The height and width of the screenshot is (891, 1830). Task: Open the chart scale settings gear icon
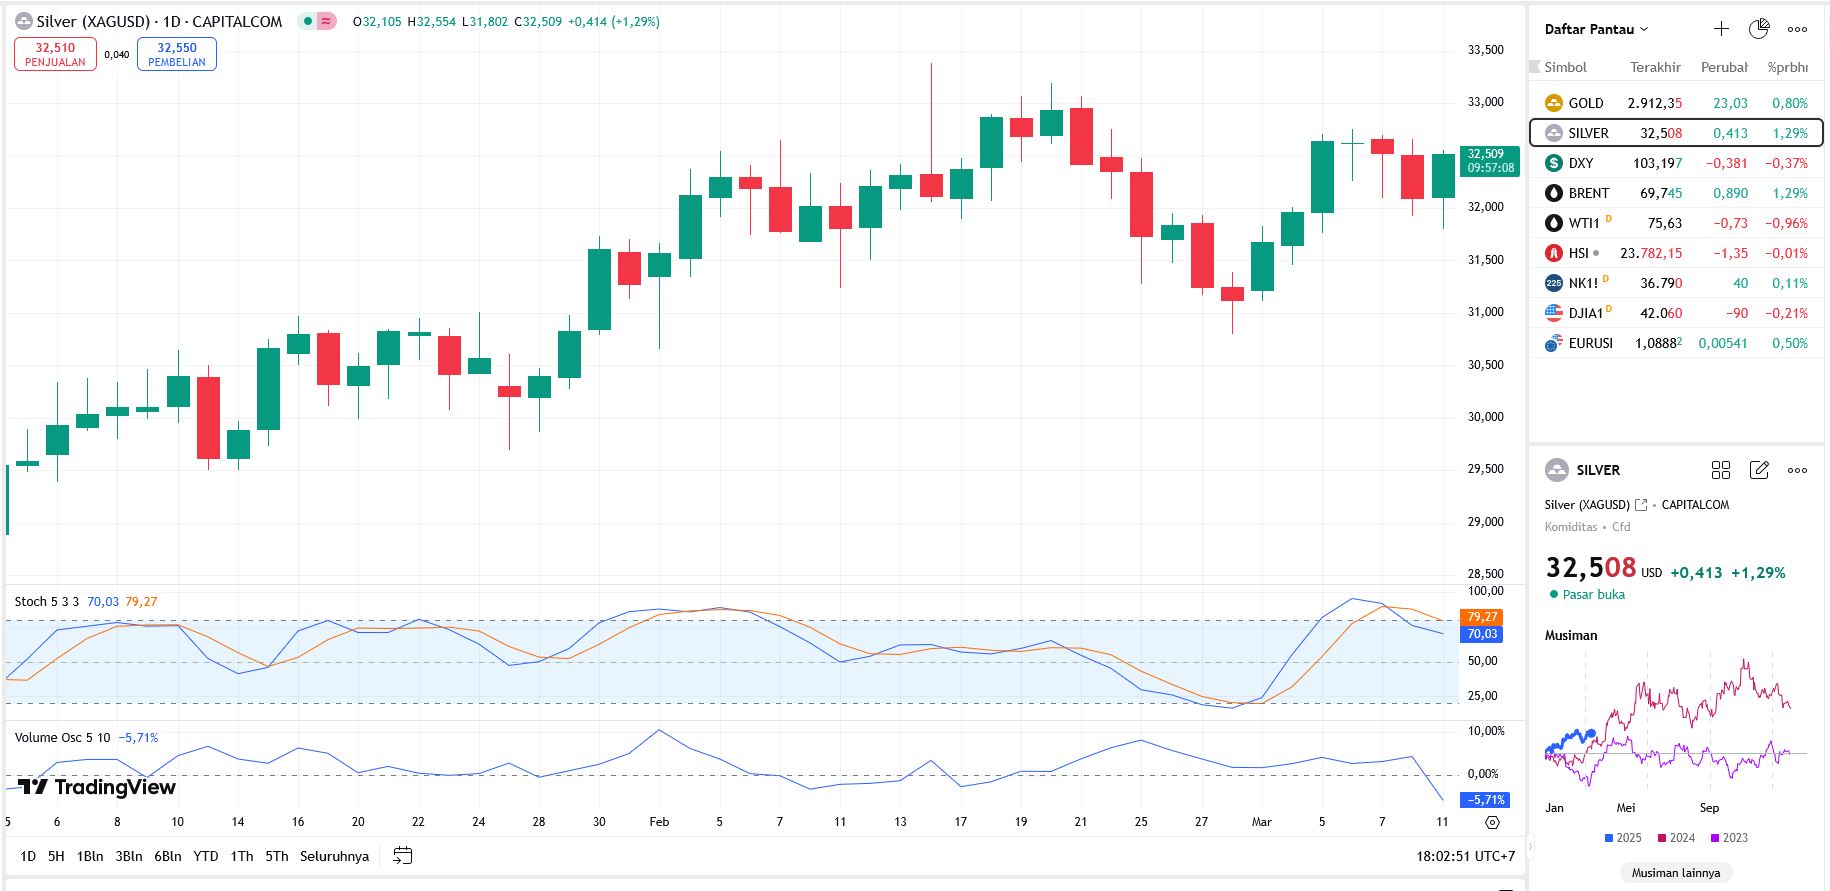pos(1492,822)
